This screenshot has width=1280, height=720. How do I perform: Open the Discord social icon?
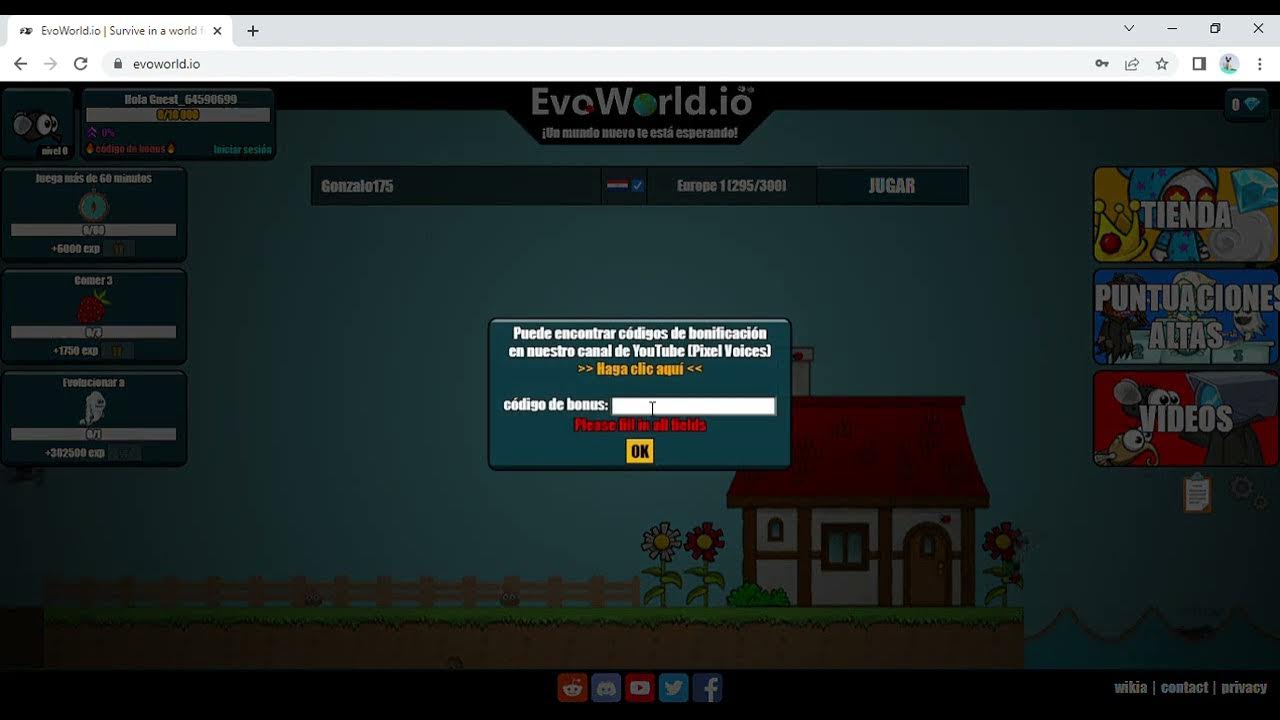606,687
